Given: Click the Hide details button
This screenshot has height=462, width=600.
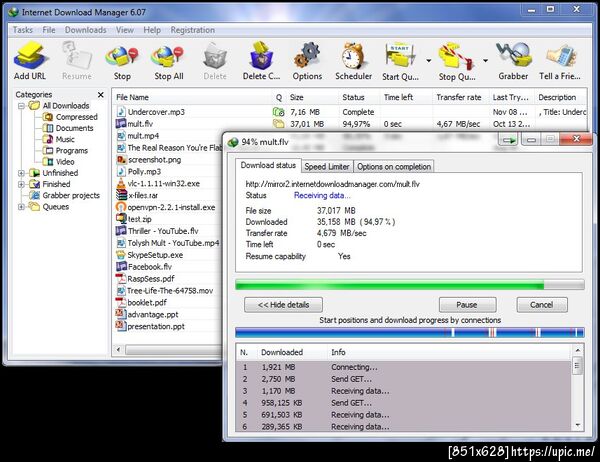Looking at the screenshot, I should pyautogui.click(x=283, y=305).
